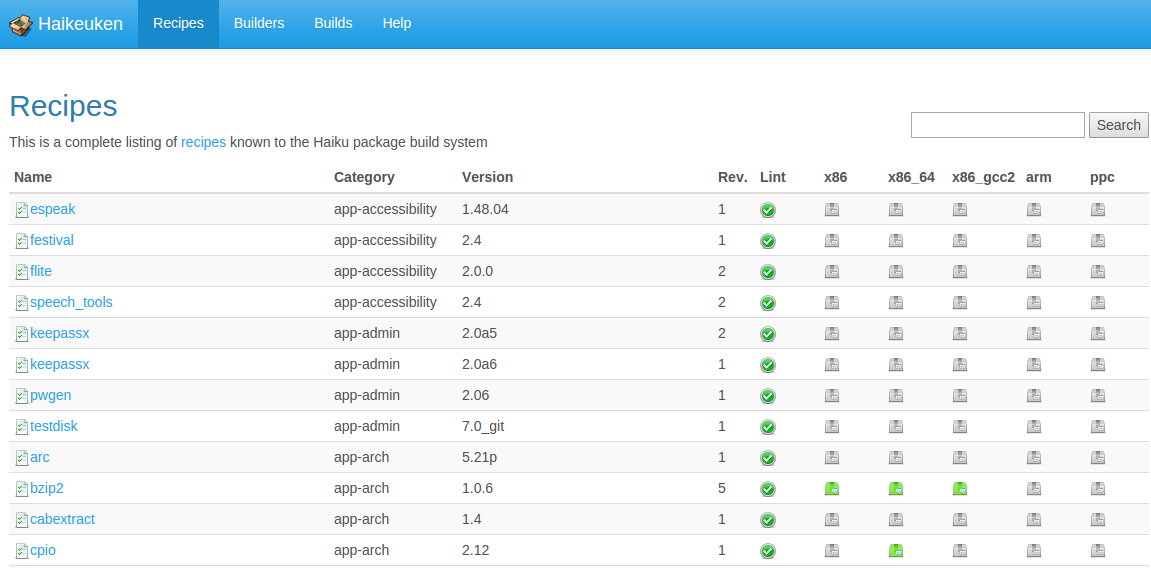Open the cpio recipe link
Screen dimensions: 1151x568
43,550
